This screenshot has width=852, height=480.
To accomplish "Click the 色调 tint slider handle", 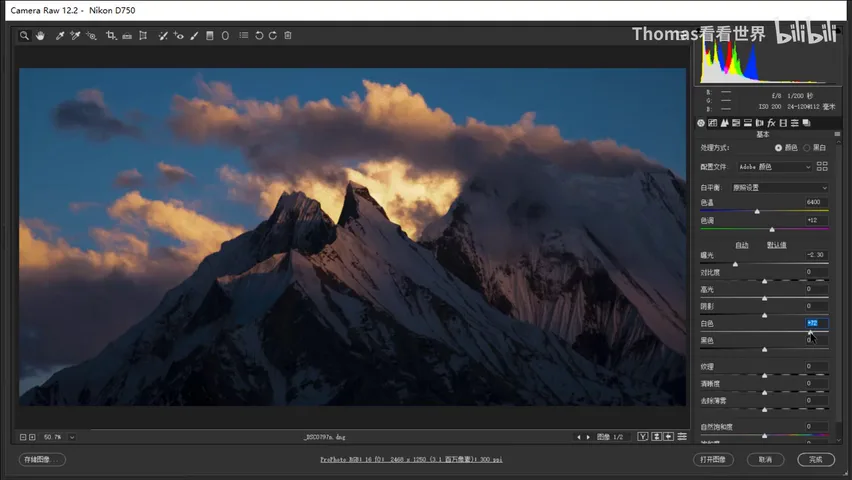I will [772, 229].
